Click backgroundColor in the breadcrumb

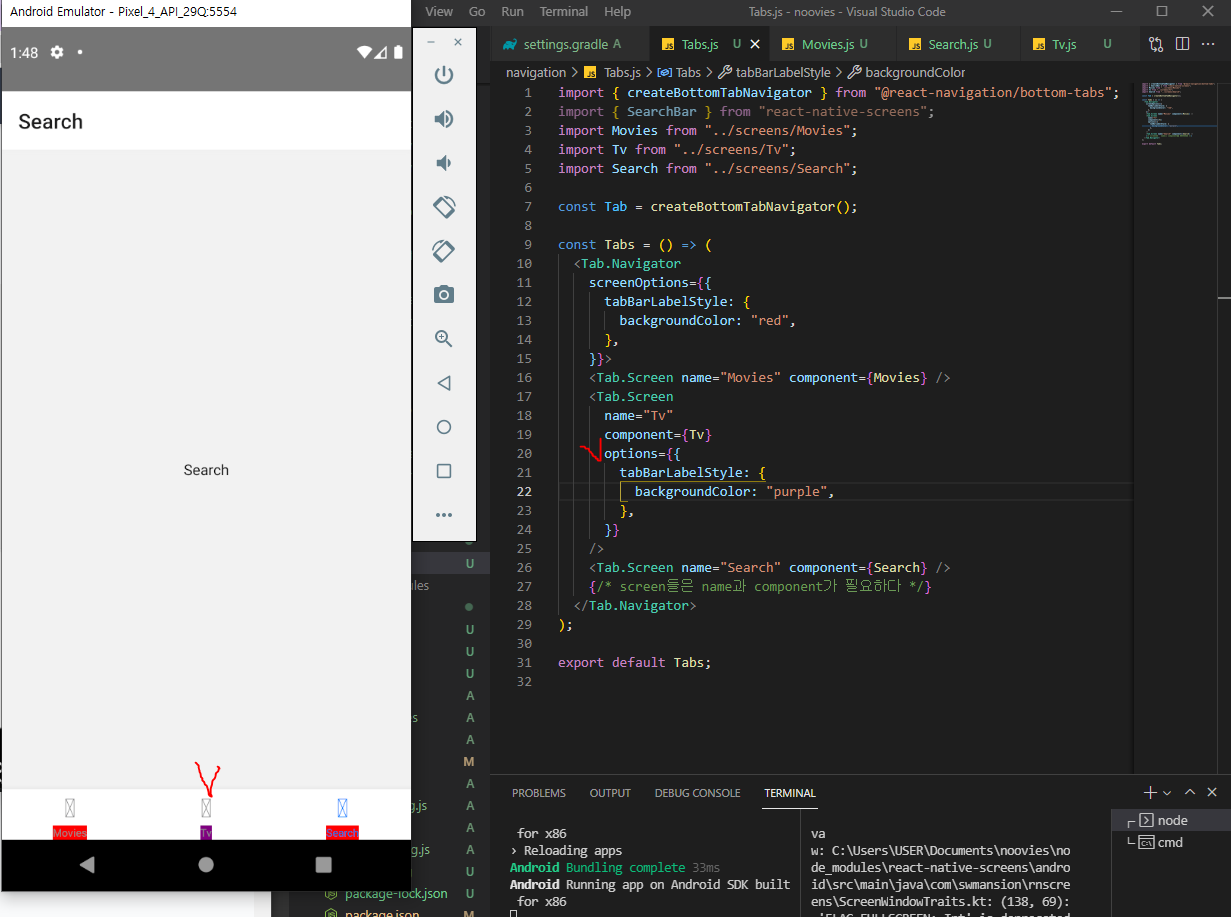point(916,72)
